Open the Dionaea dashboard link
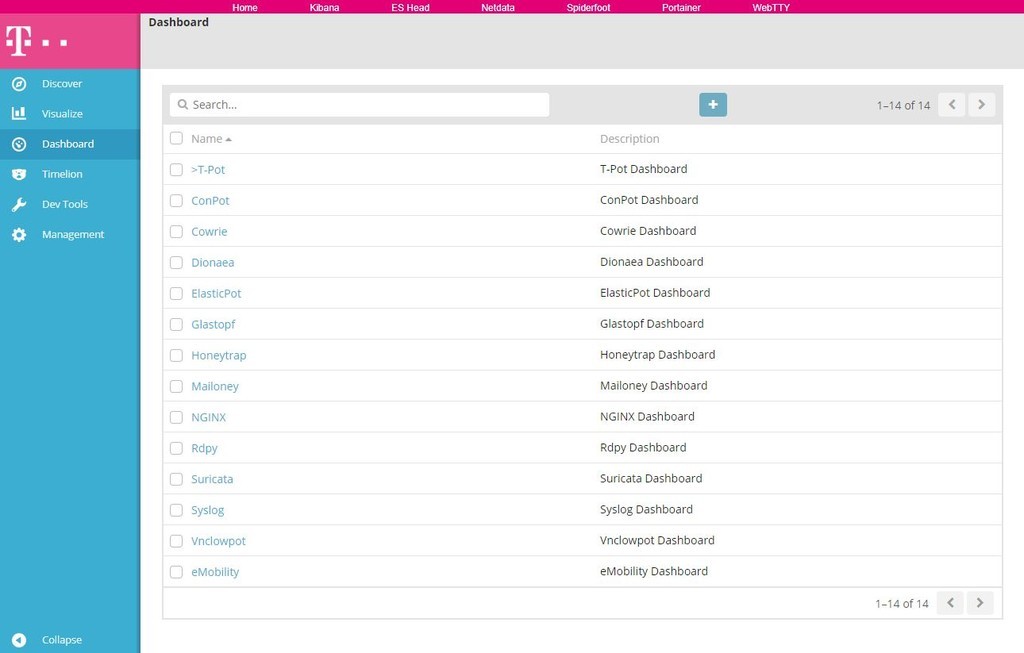This screenshot has height=653, width=1024. point(212,263)
